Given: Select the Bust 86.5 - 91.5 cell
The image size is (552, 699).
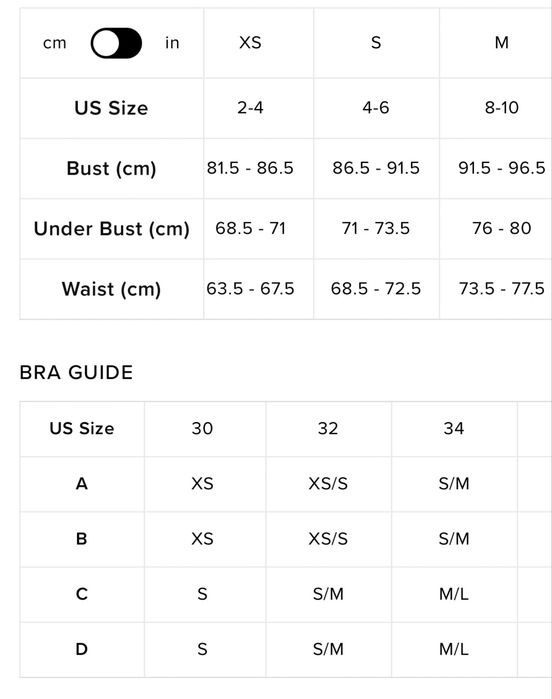Looking at the screenshot, I should (x=376, y=168).
